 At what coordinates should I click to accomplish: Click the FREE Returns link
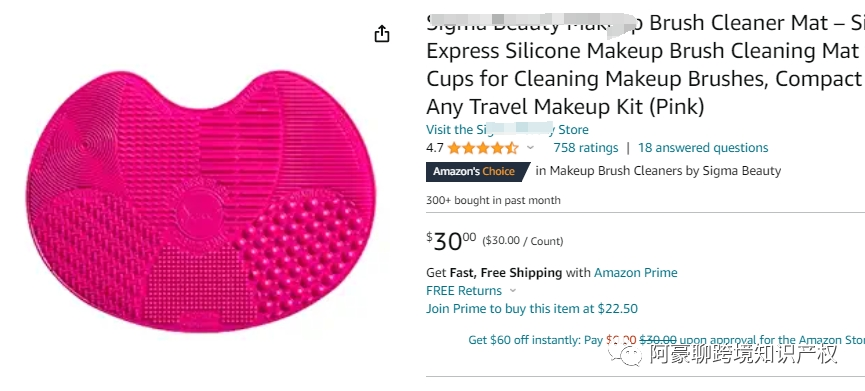(x=464, y=291)
